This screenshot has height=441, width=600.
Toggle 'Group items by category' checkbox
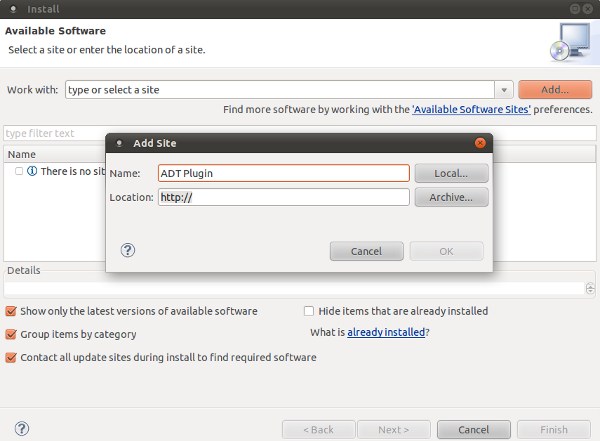click(x=11, y=334)
